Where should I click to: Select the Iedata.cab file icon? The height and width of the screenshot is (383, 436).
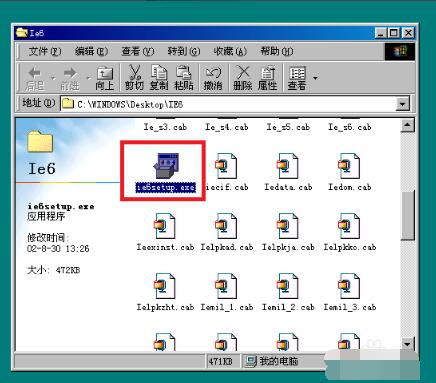288,166
